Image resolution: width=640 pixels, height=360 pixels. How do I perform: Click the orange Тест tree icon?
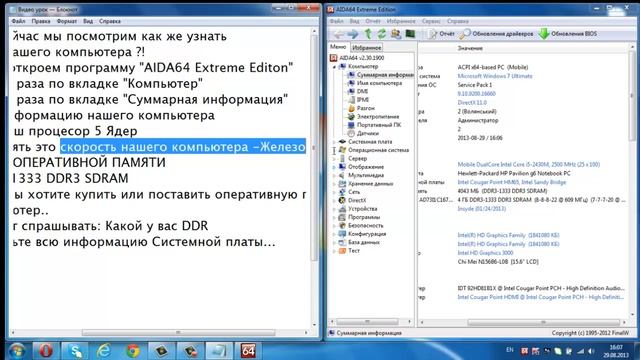pos(342,251)
